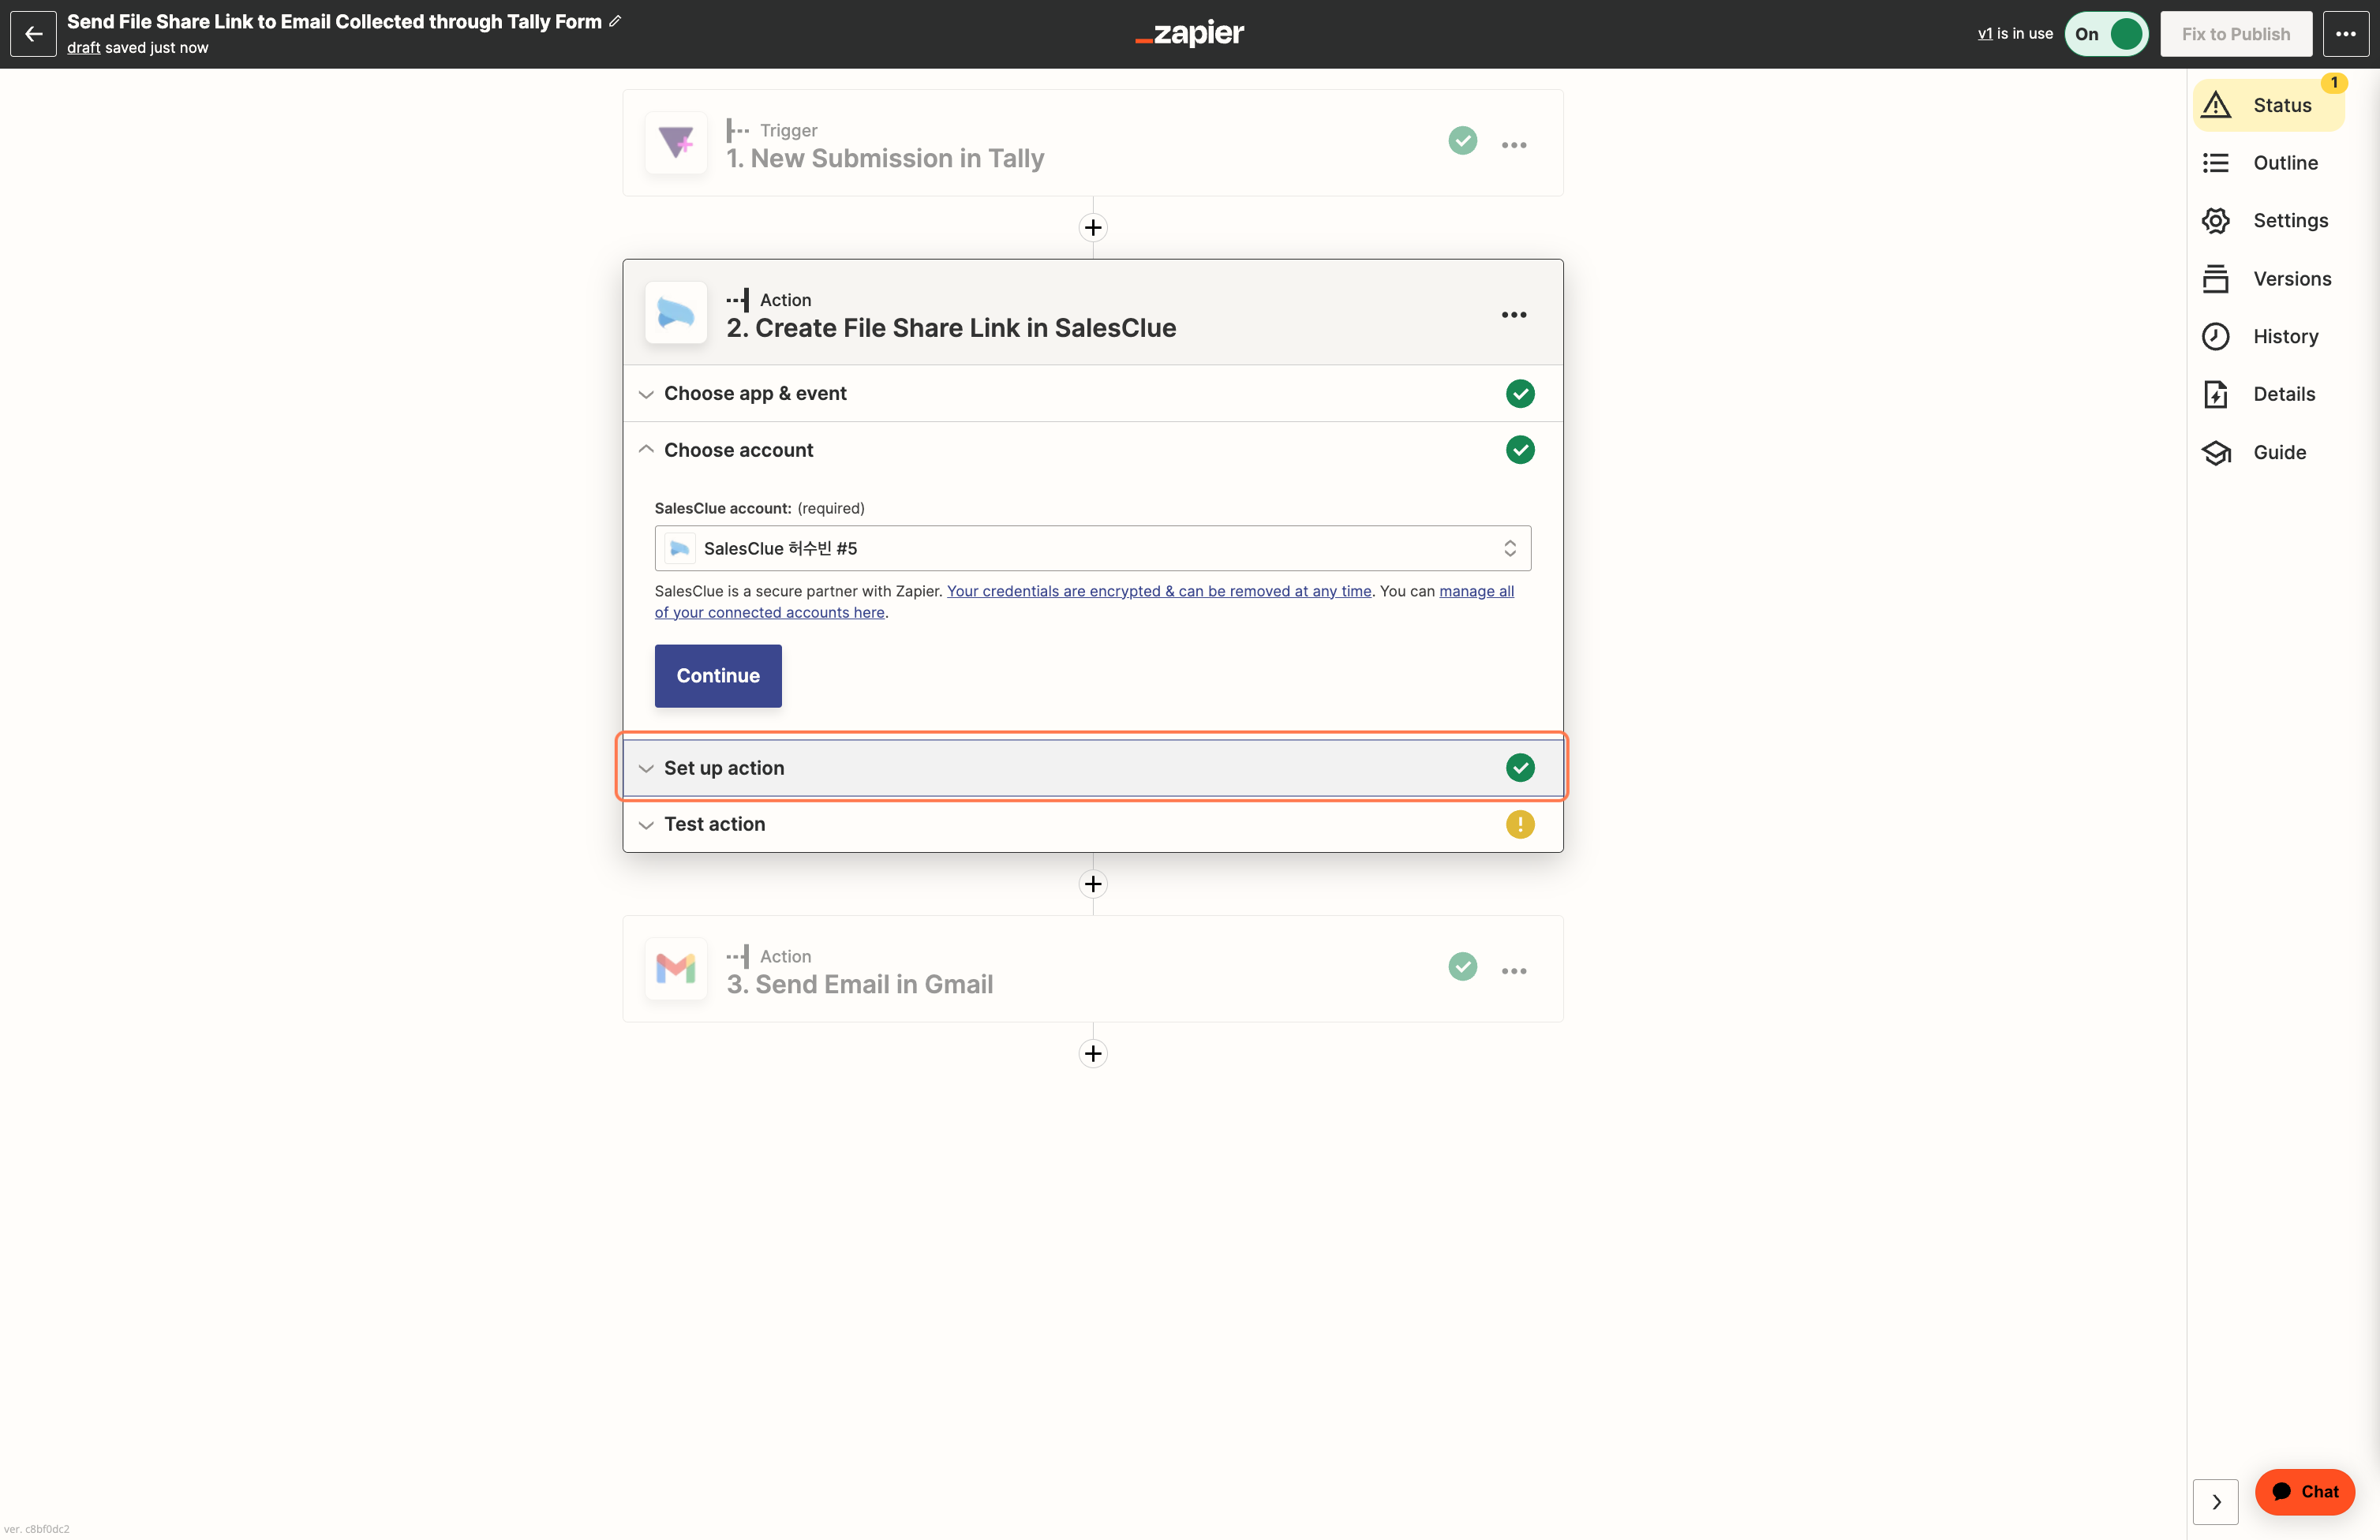
Task: Click the Choose account green checkmark
Action: point(1520,450)
